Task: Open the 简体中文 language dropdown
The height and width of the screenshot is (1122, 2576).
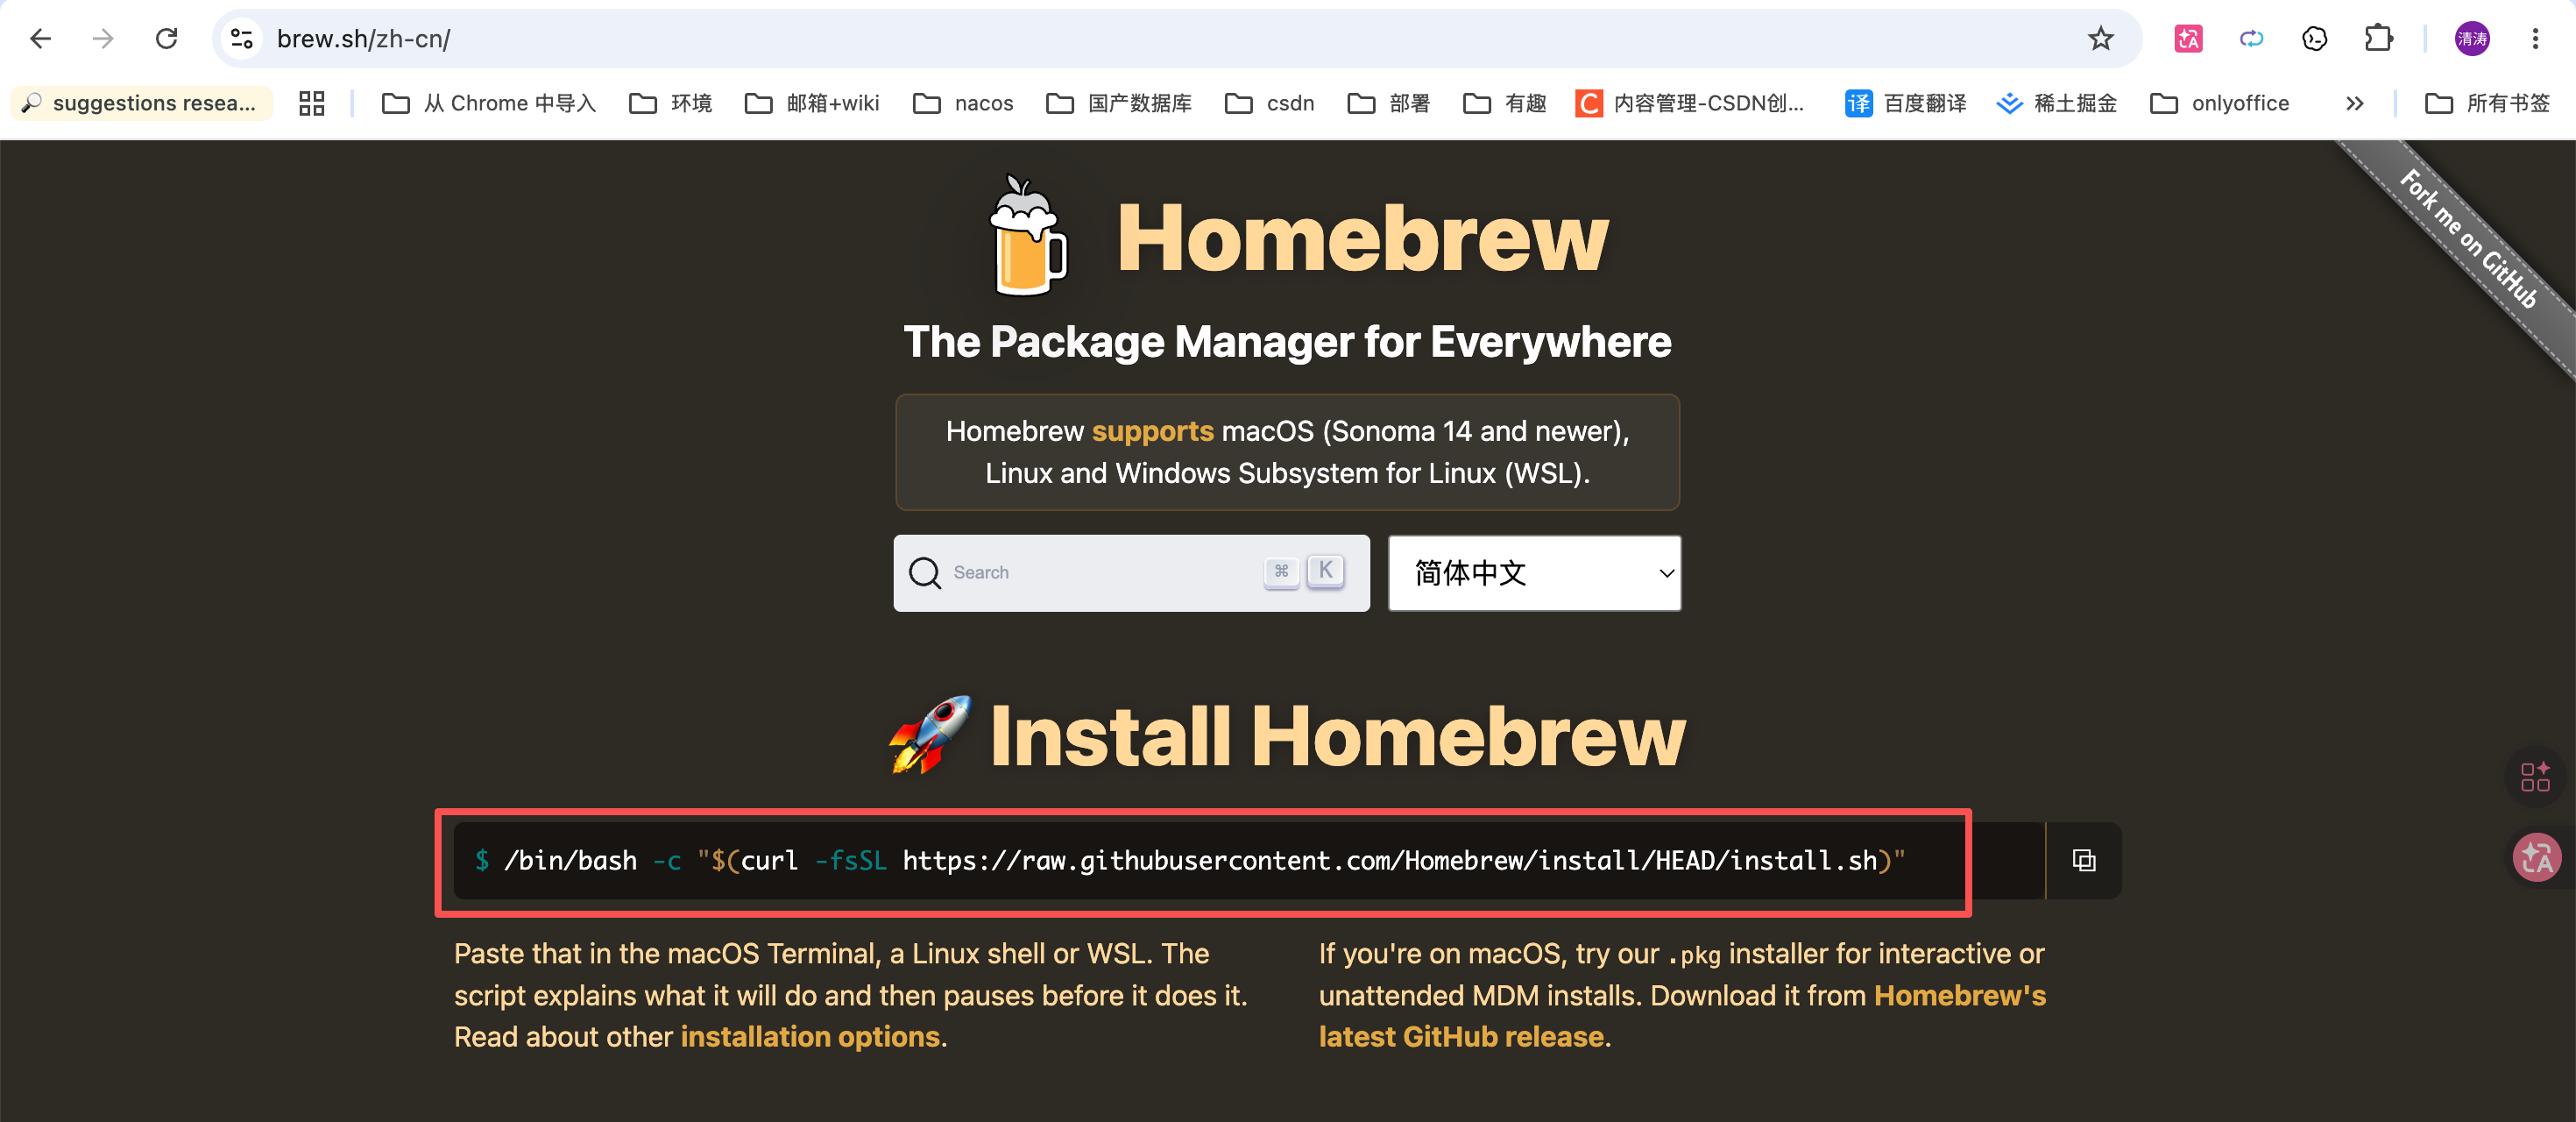Action: point(1535,573)
